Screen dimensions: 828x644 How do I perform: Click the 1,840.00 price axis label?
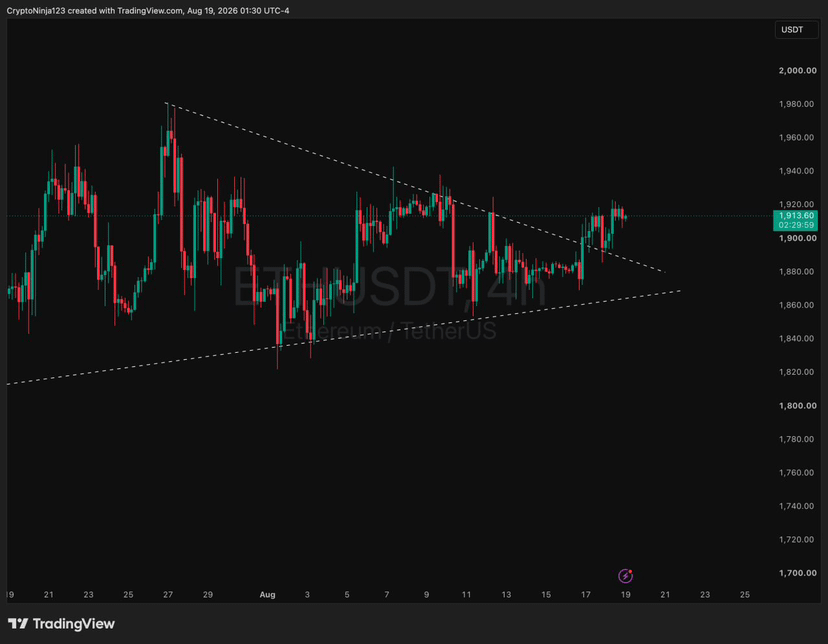click(796, 338)
